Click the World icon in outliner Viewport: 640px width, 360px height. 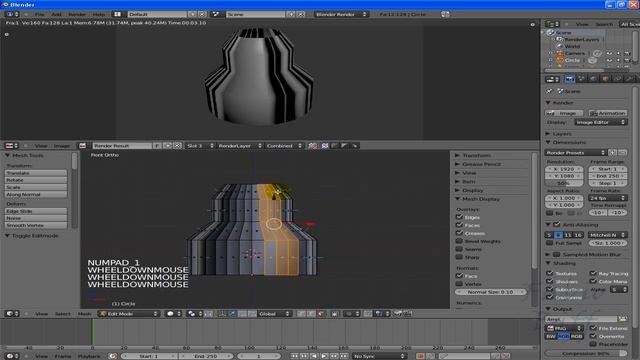560,46
